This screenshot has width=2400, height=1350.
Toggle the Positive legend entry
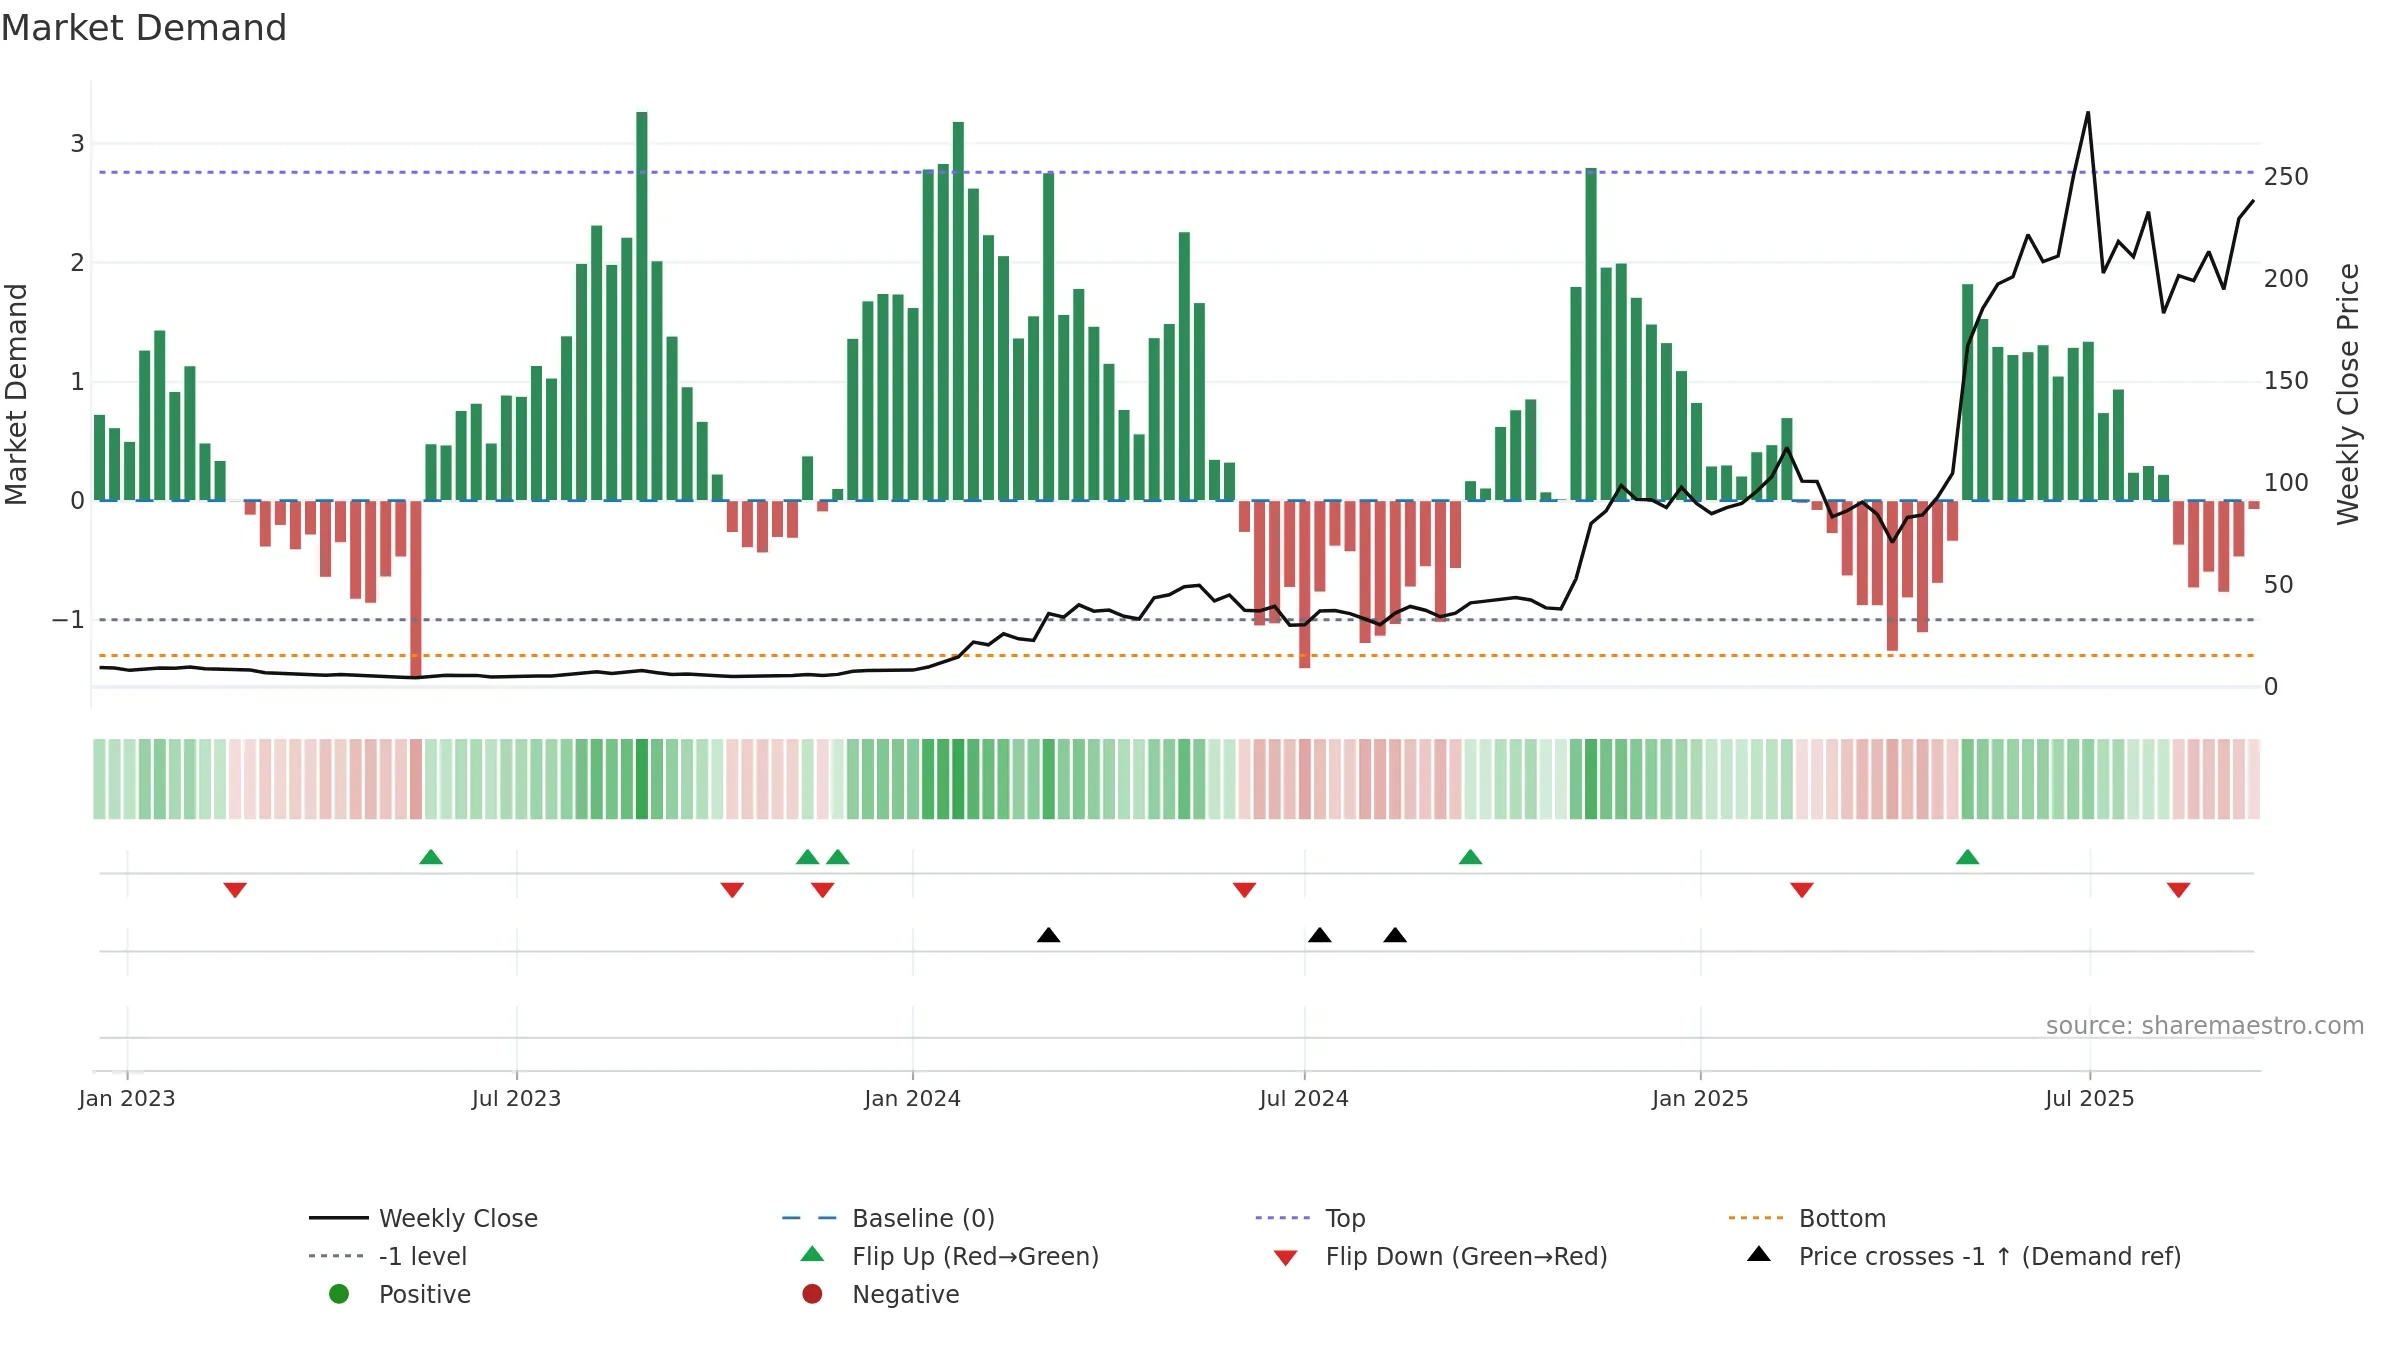click(400, 1294)
